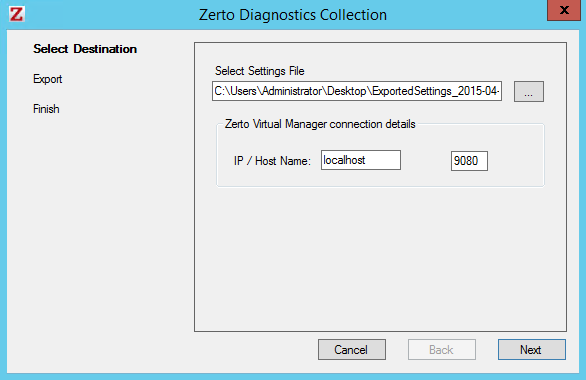The image size is (586, 380).
Task: Click the disabled Back button
Action: point(442,350)
